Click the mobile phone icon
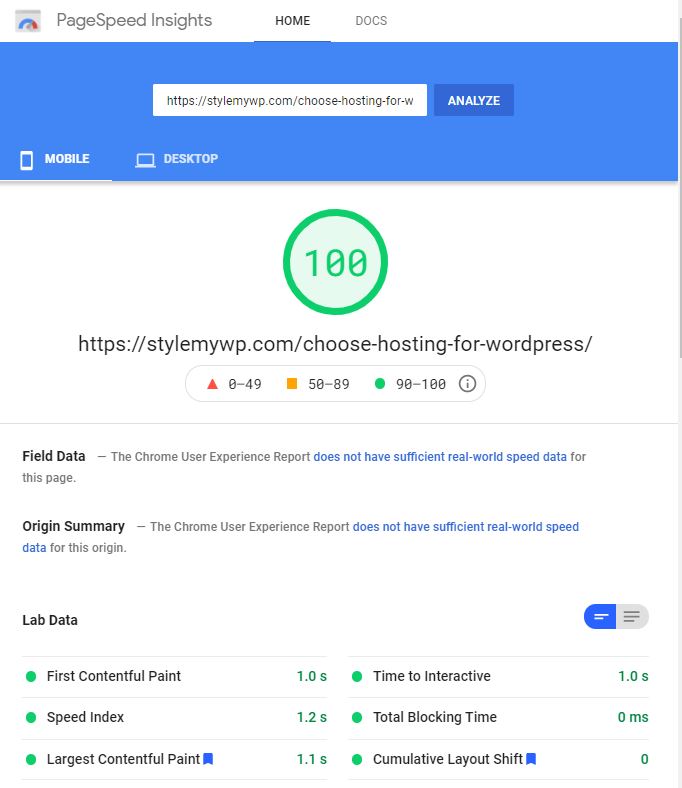This screenshot has width=682, height=788. [27, 160]
